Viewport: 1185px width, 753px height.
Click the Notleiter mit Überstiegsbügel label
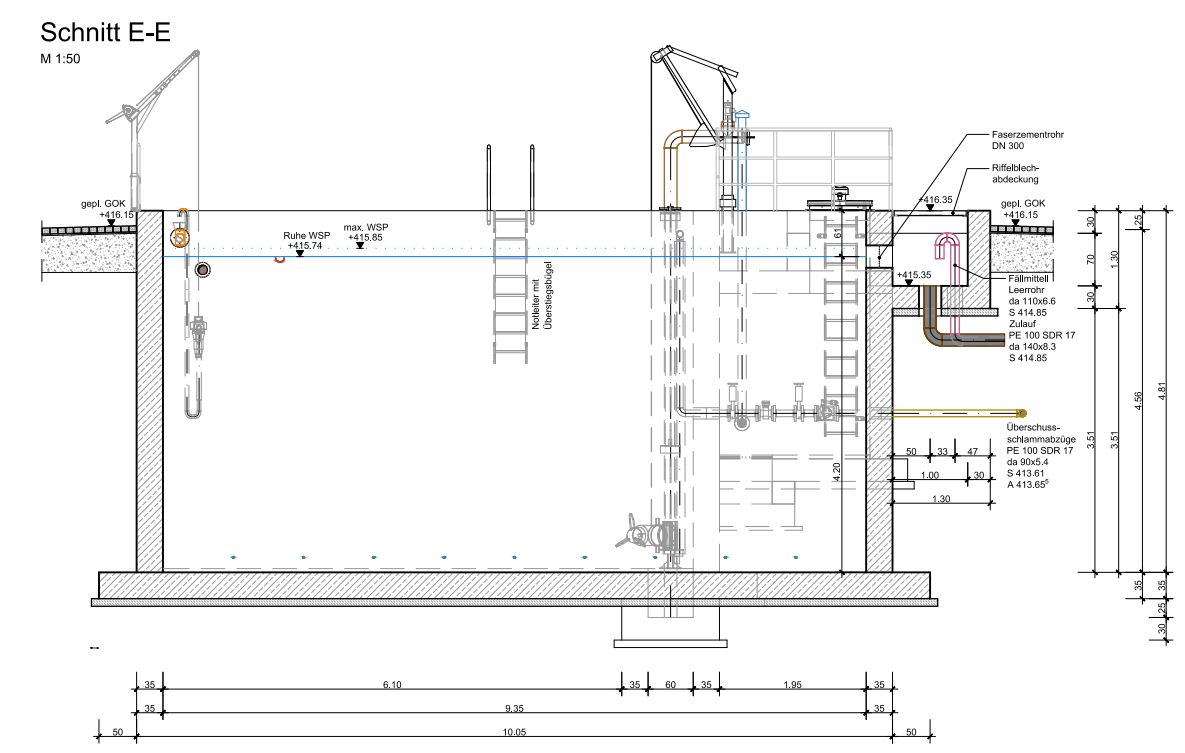click(542, 295)
